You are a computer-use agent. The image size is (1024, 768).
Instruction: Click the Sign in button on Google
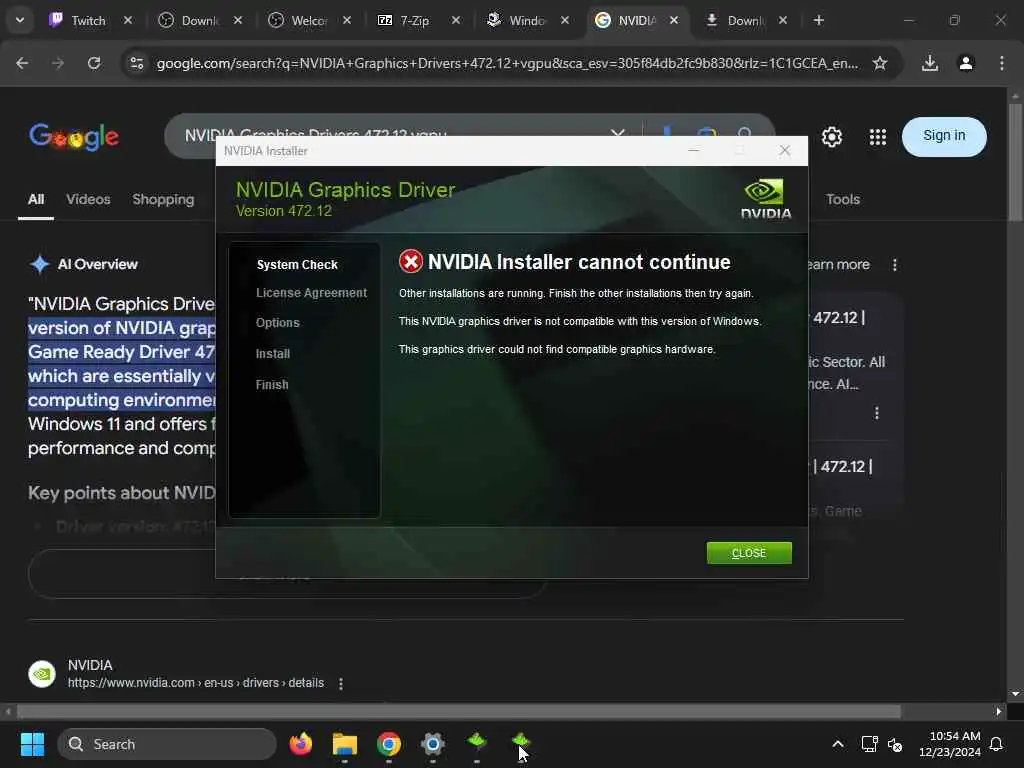click(x=944, y=136)
